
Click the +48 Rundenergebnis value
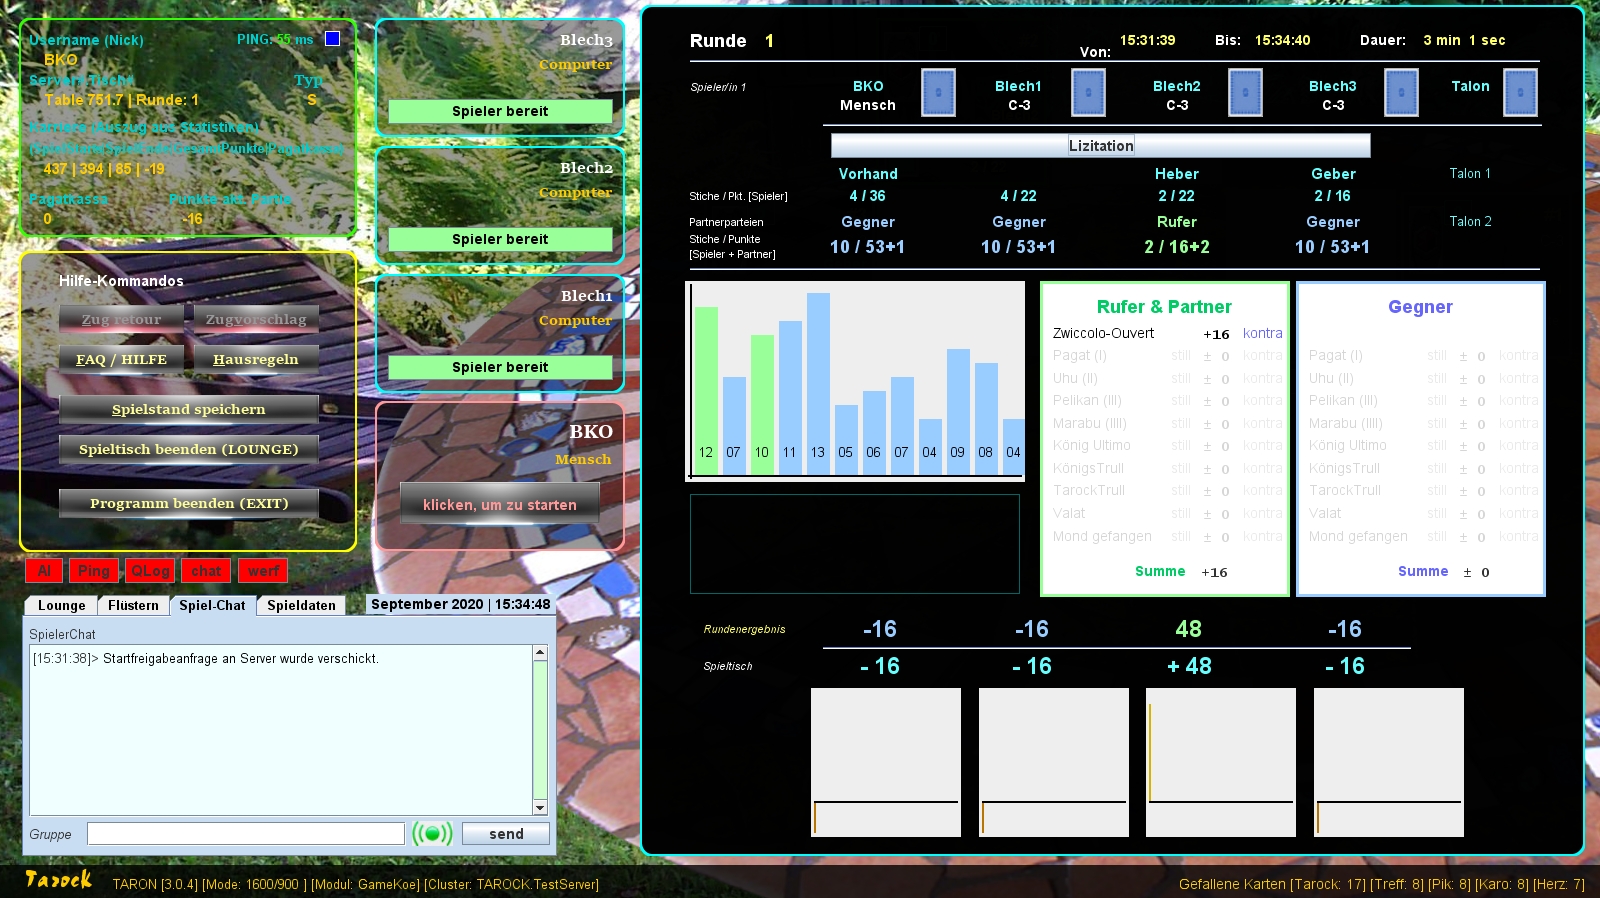(1188, 629)
